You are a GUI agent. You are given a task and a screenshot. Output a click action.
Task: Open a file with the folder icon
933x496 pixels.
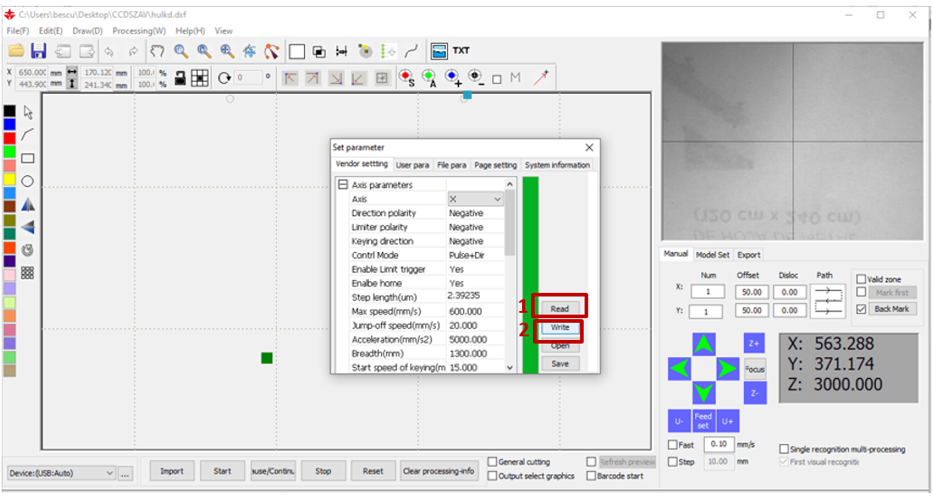click(16, 51)
